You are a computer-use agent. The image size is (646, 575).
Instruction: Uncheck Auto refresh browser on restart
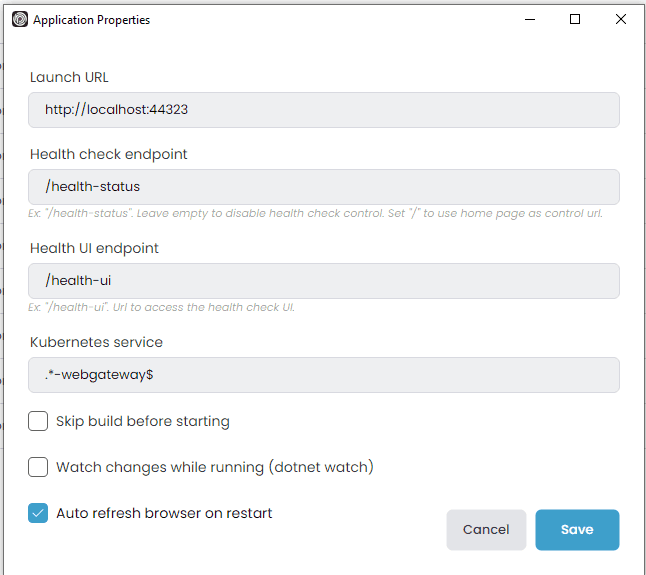[38, 513]
